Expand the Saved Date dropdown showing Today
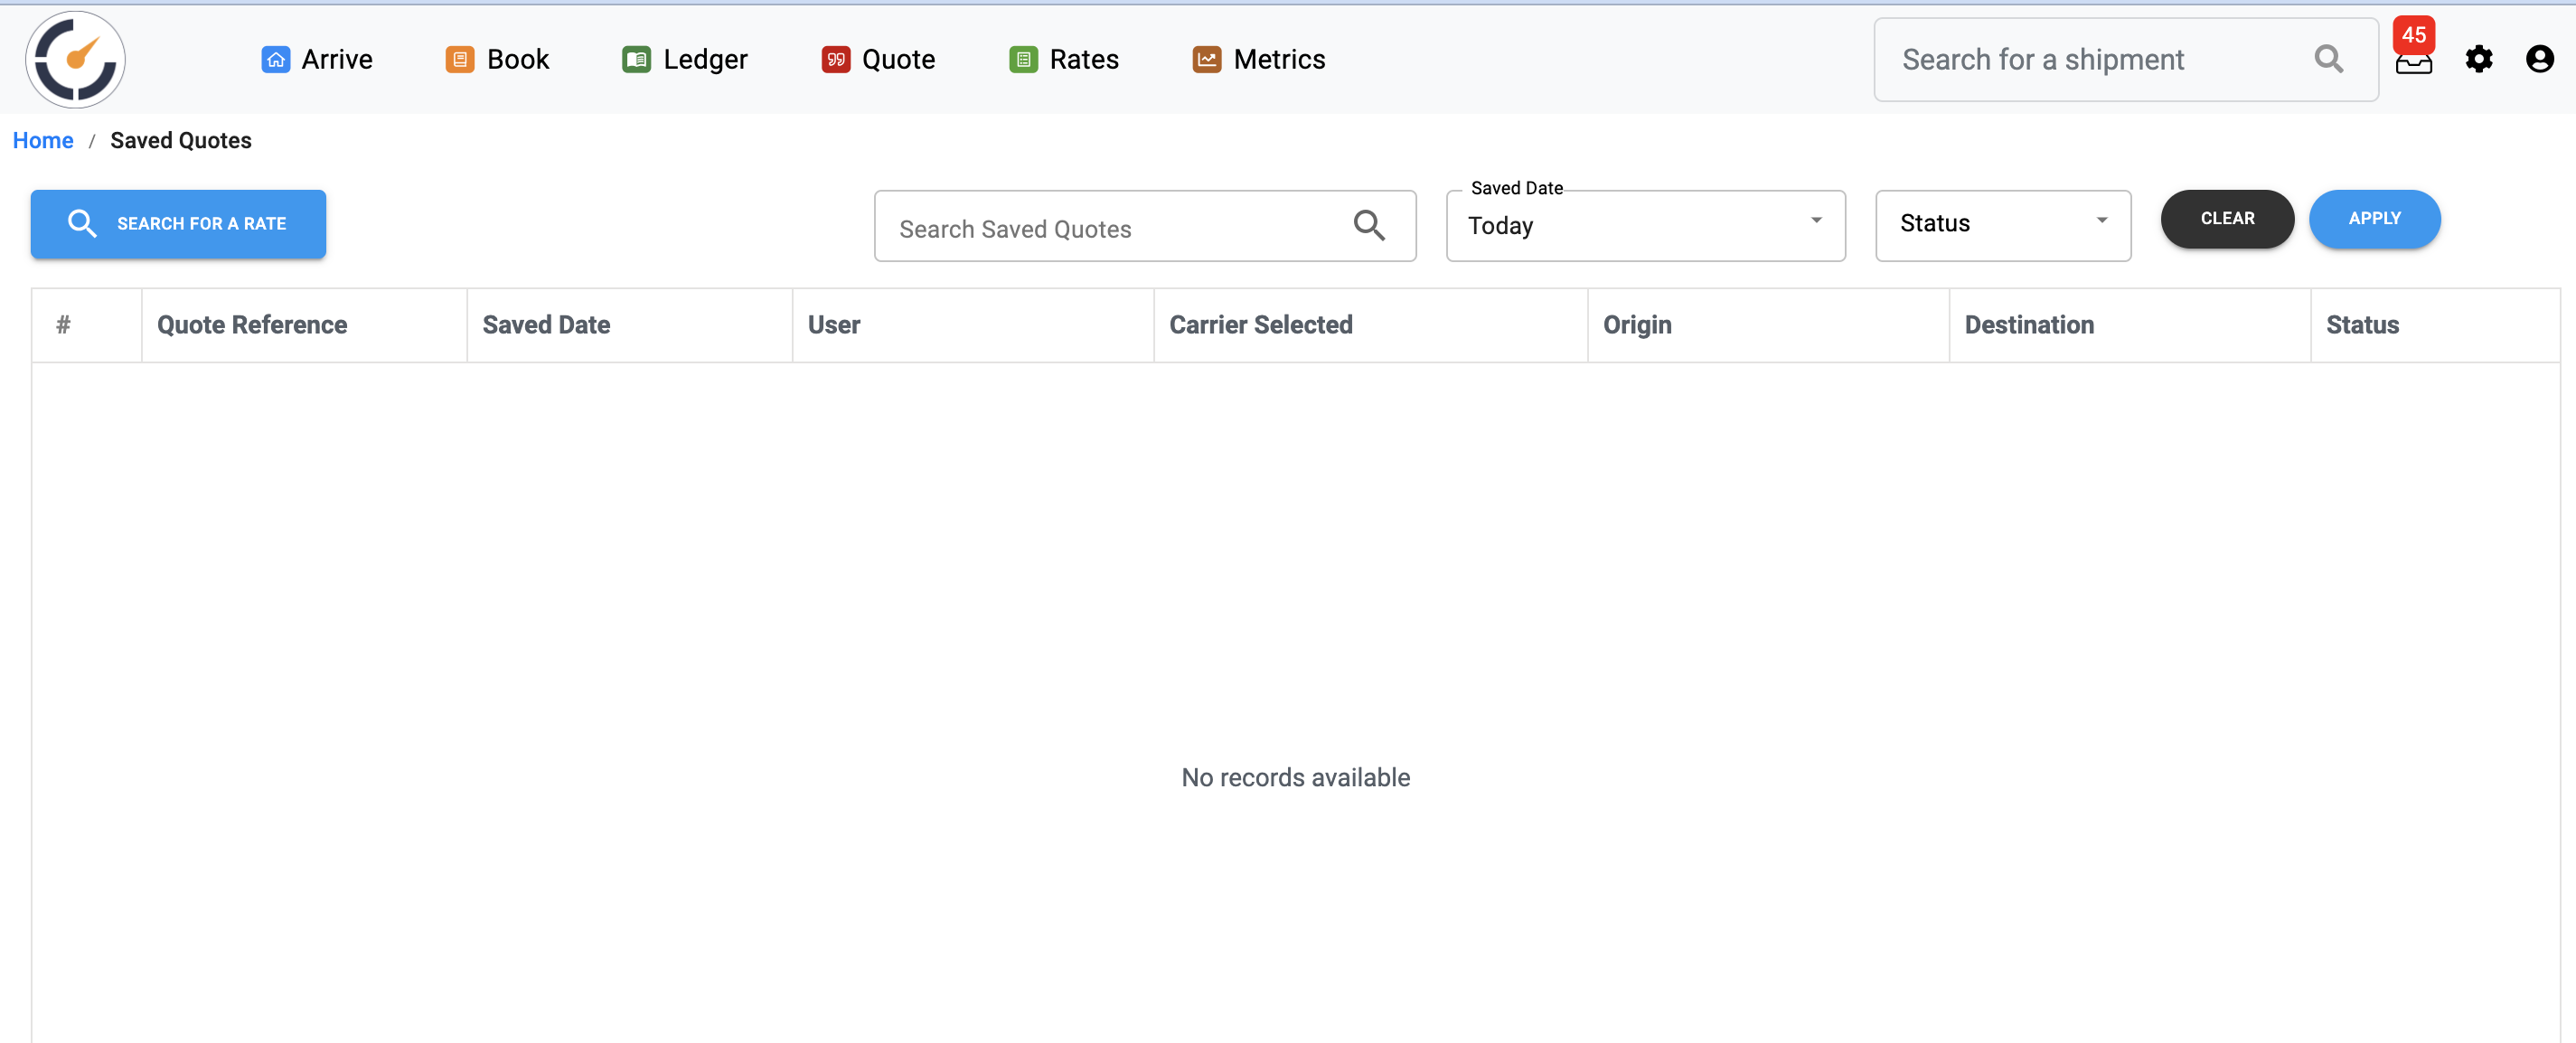Viewport: 2576px width, 1043px height. [1645, 226]
